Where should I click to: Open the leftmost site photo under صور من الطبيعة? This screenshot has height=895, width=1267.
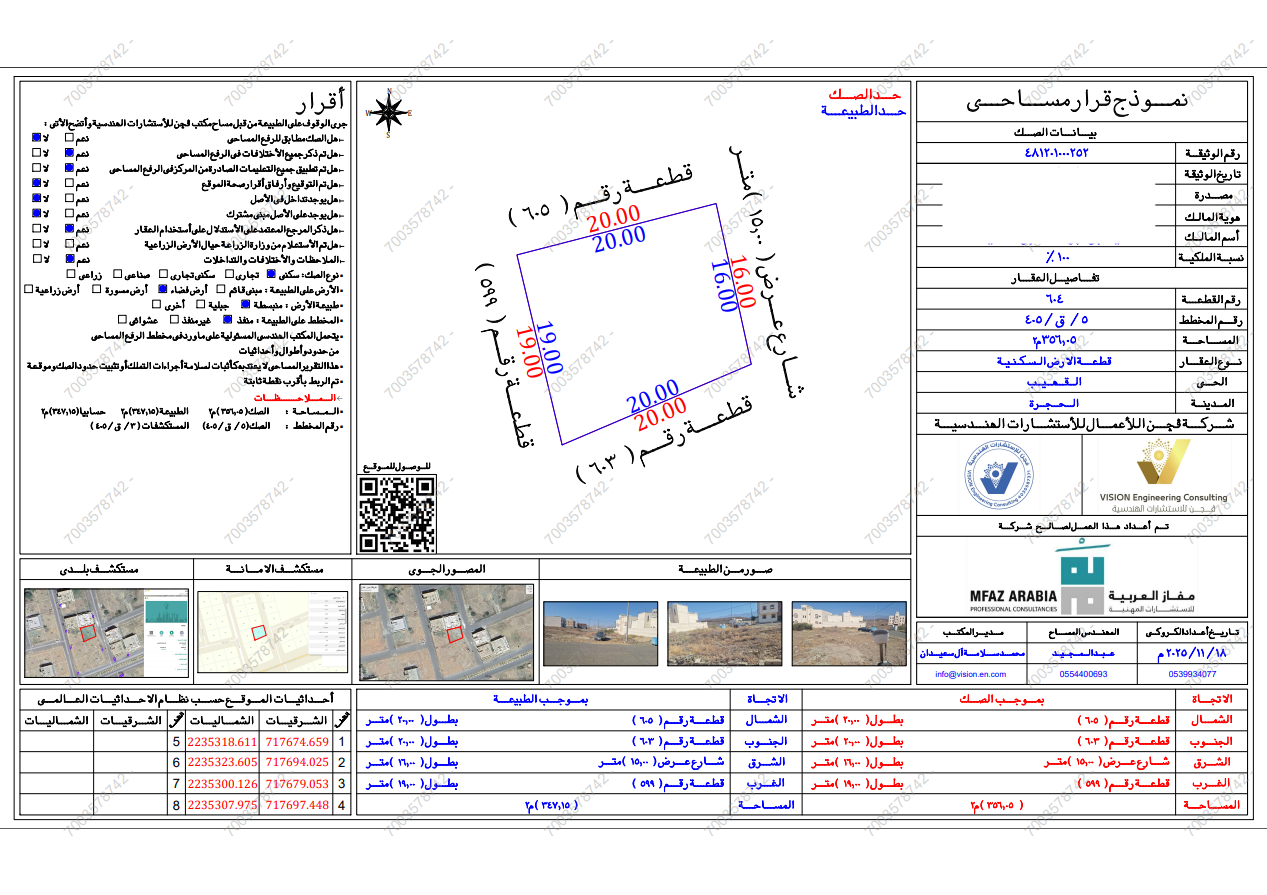click(600, 632)
